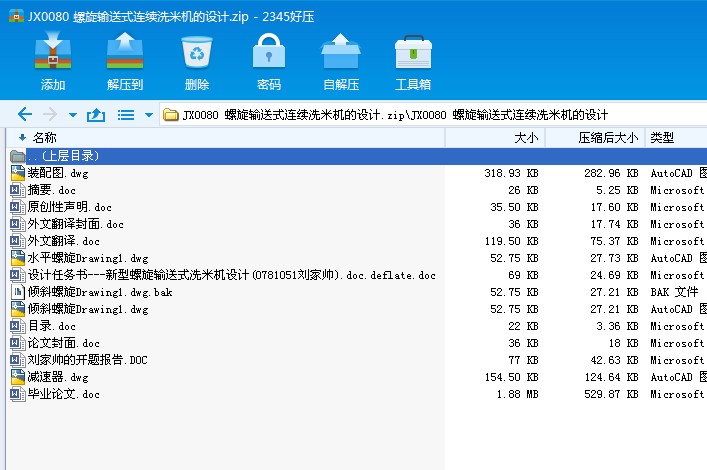707x470 pixels.
Task: Select file 摘要.doc
Action: pyautogui.click(x=51, y=190)
